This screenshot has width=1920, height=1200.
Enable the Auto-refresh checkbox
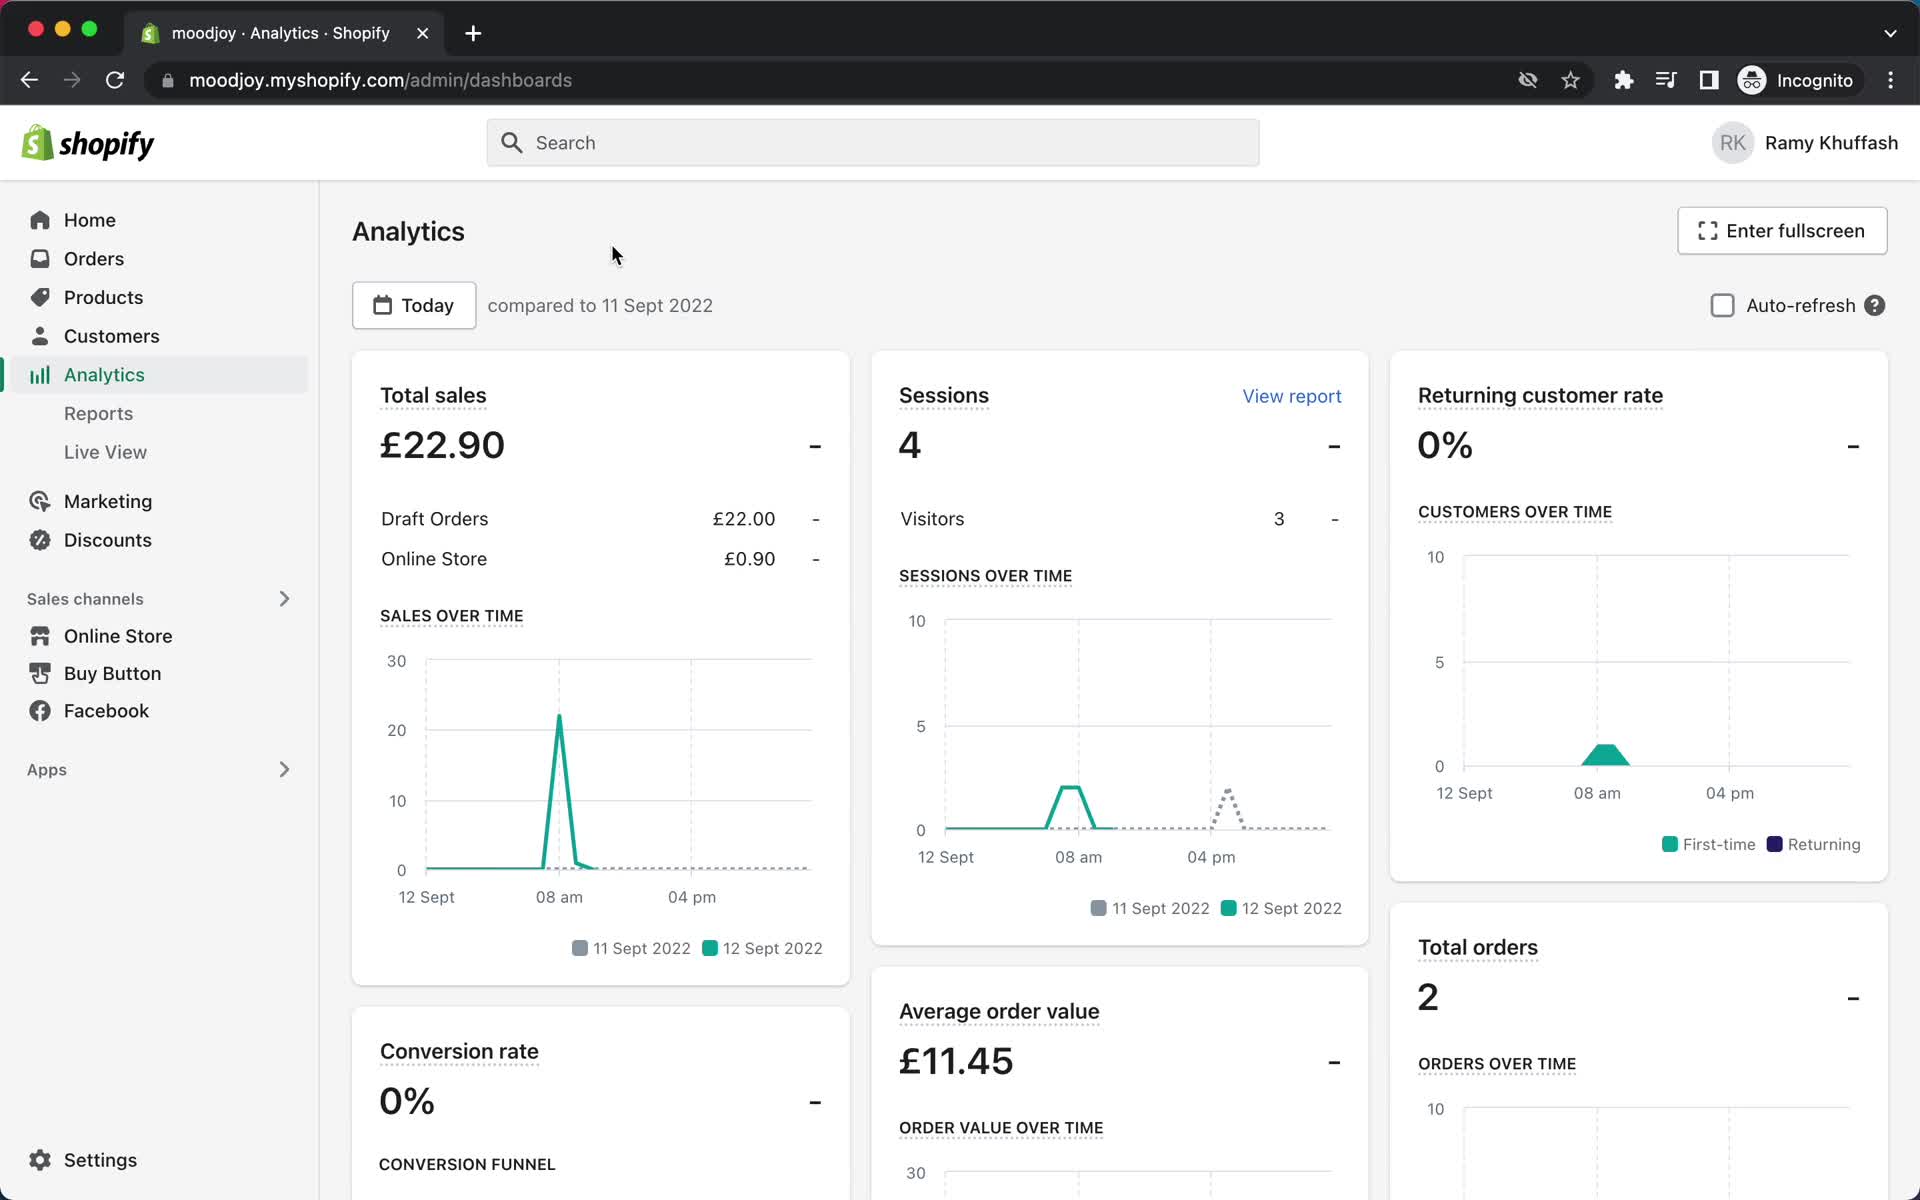(1722, 306)
